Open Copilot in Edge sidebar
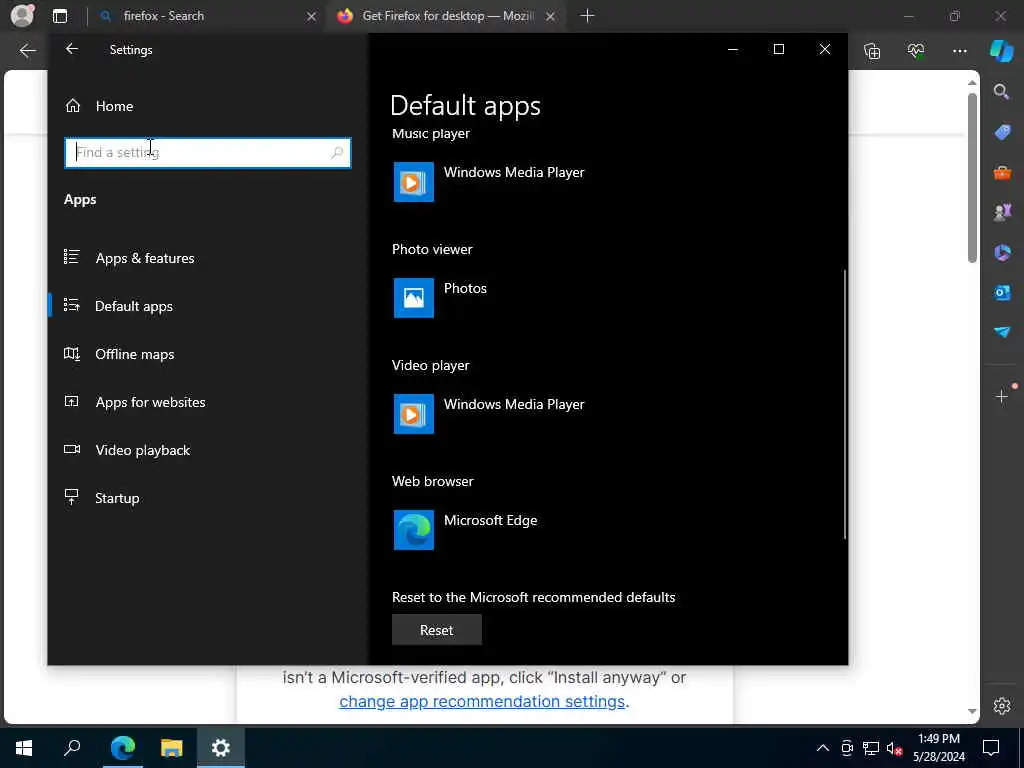 (x=1002, y=51)
